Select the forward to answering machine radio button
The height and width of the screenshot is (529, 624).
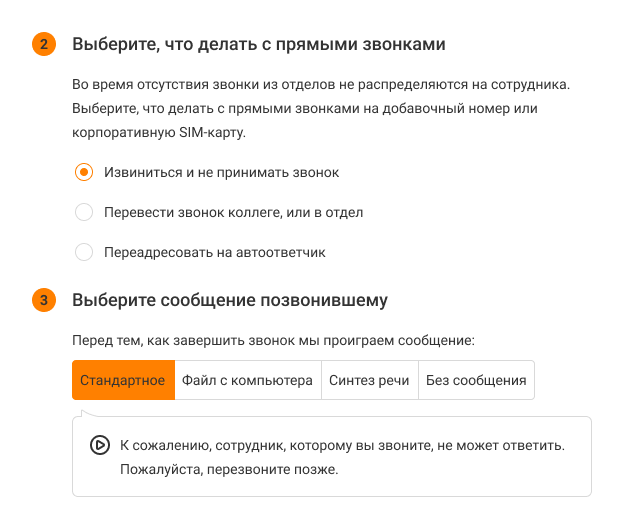(85, 252)
